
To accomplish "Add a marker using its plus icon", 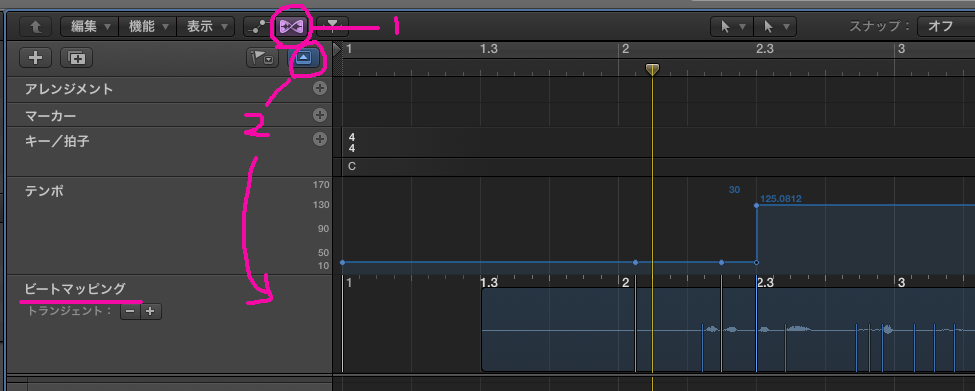I will click(320, 115).
